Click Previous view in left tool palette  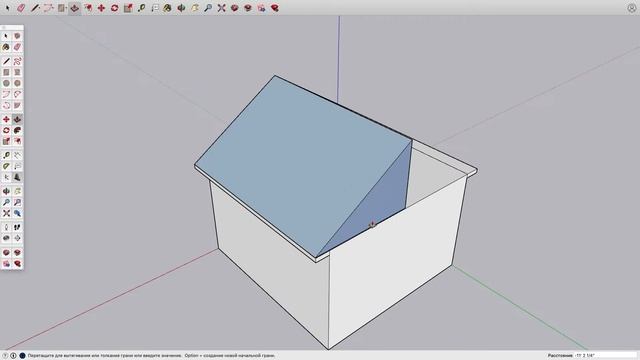(17, 213)
